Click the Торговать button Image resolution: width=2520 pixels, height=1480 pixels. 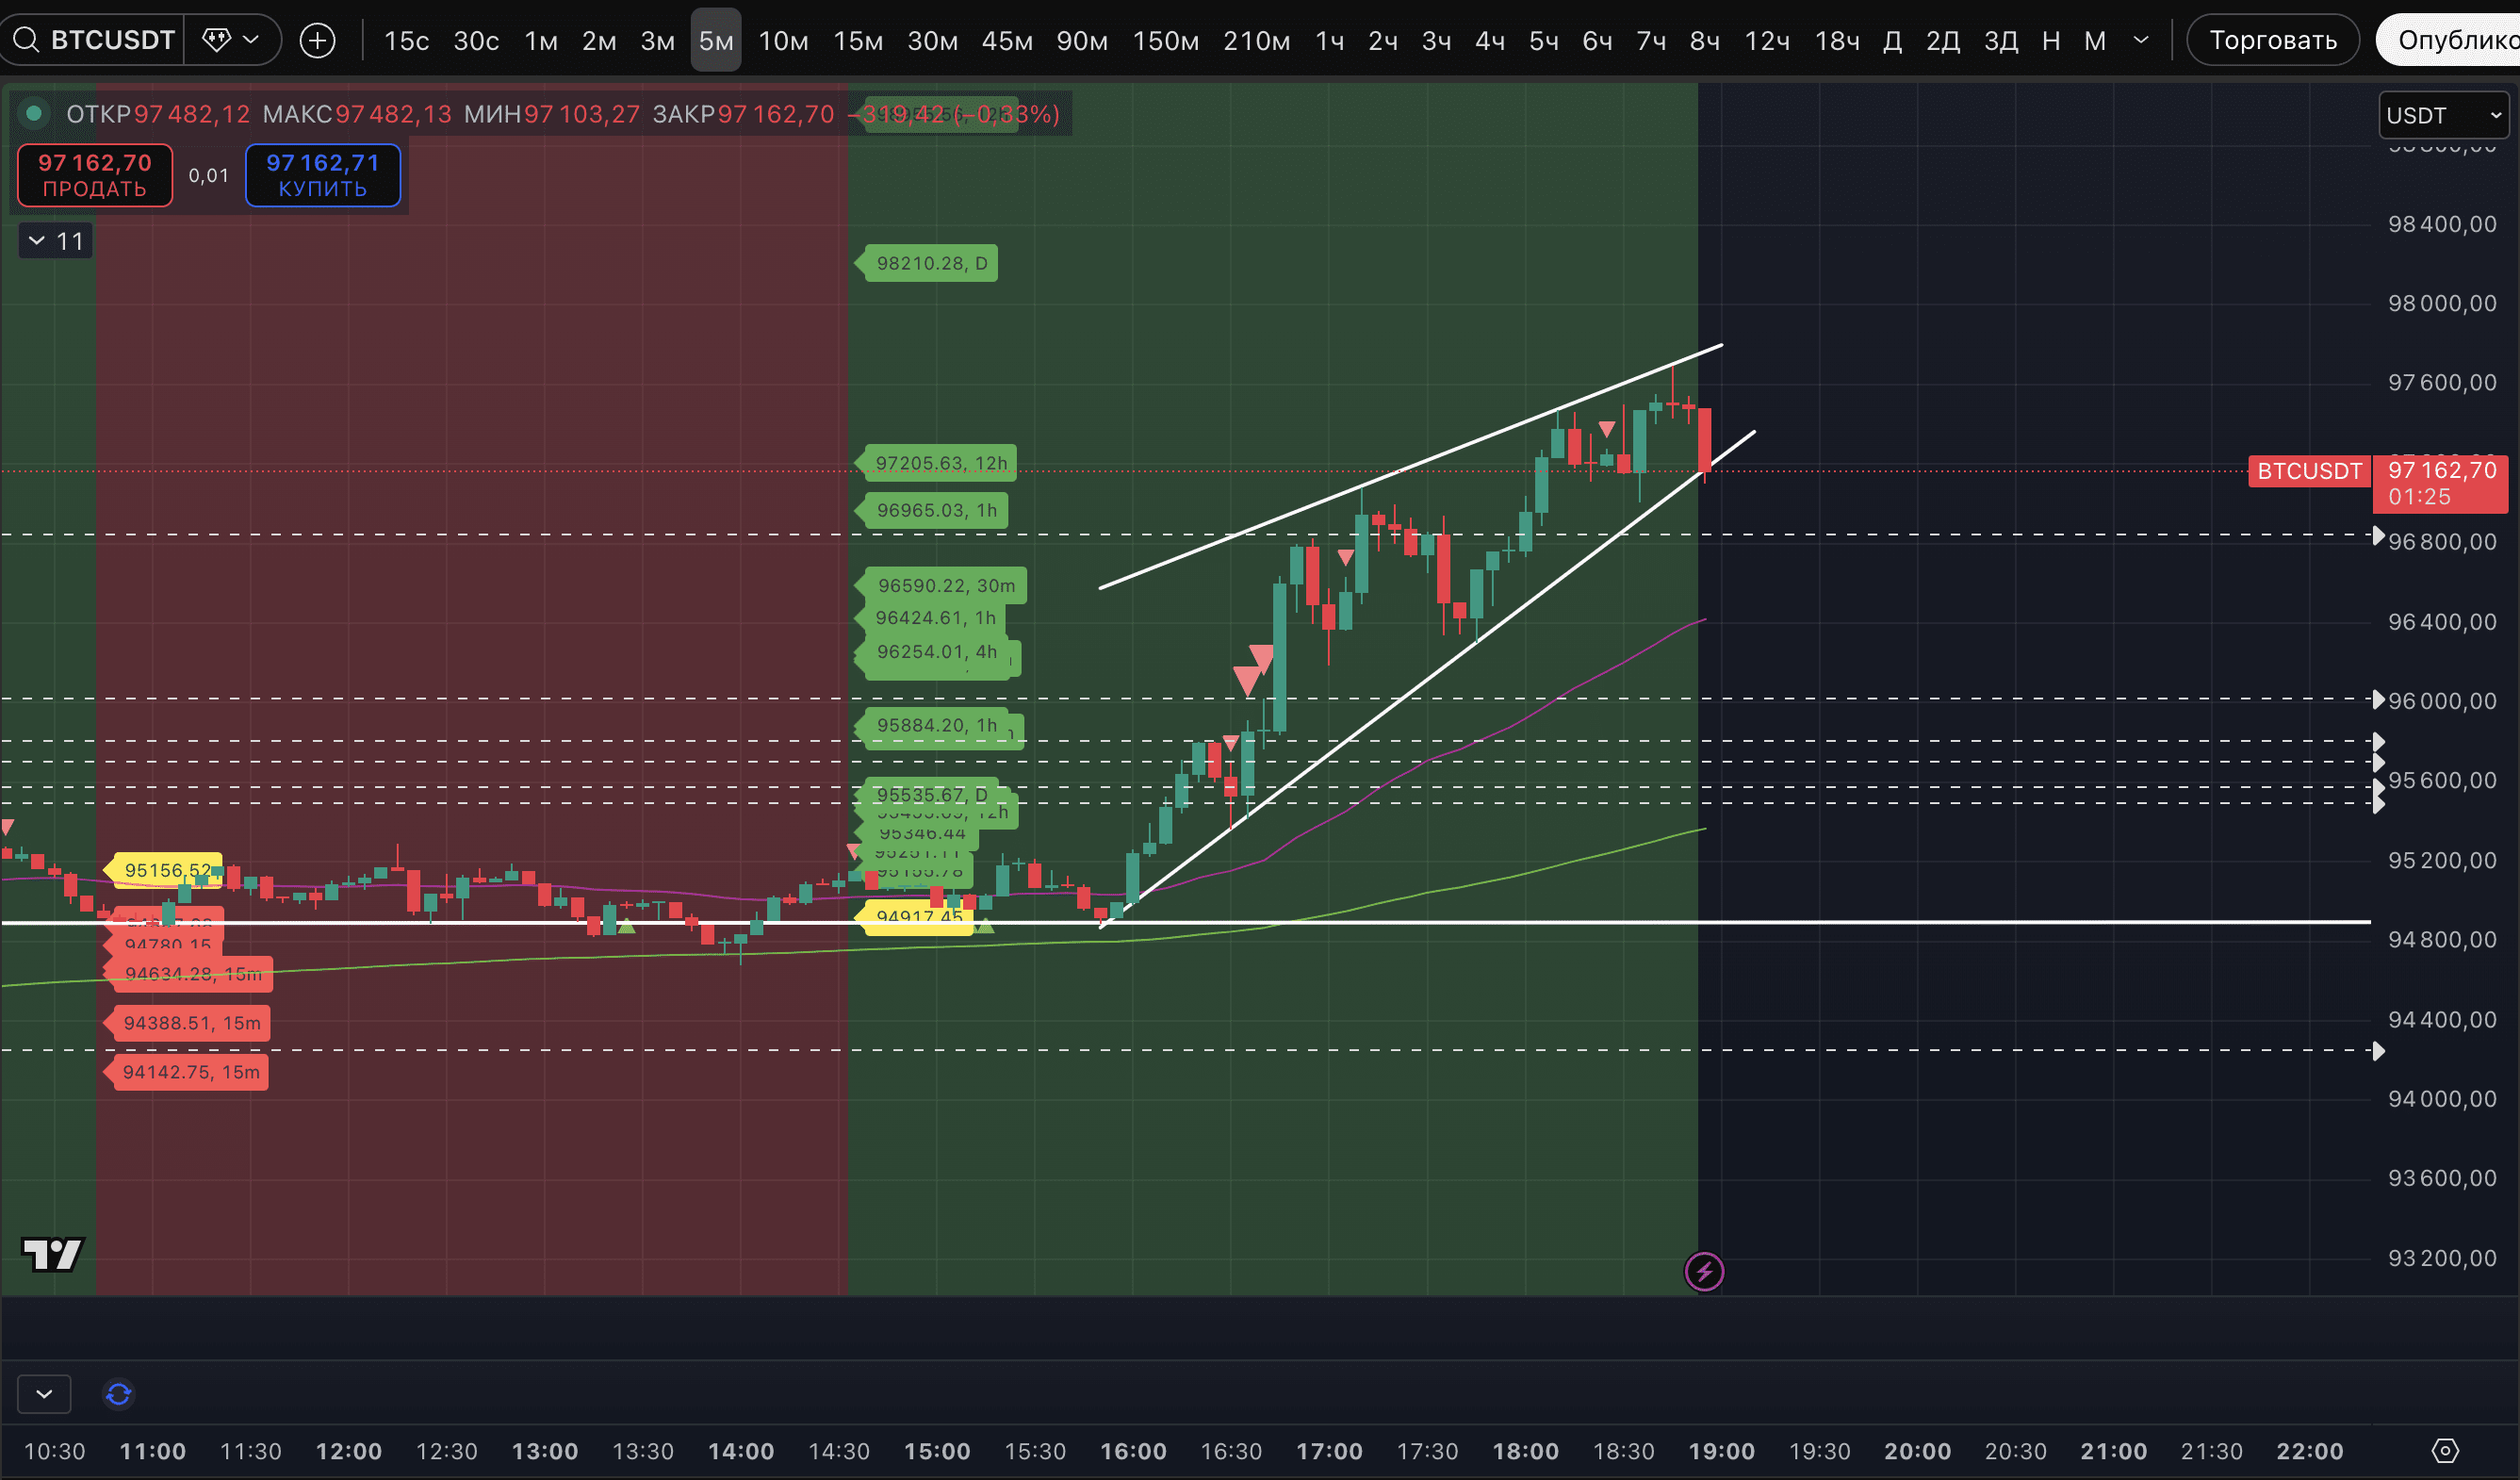tap(2272, 40)
